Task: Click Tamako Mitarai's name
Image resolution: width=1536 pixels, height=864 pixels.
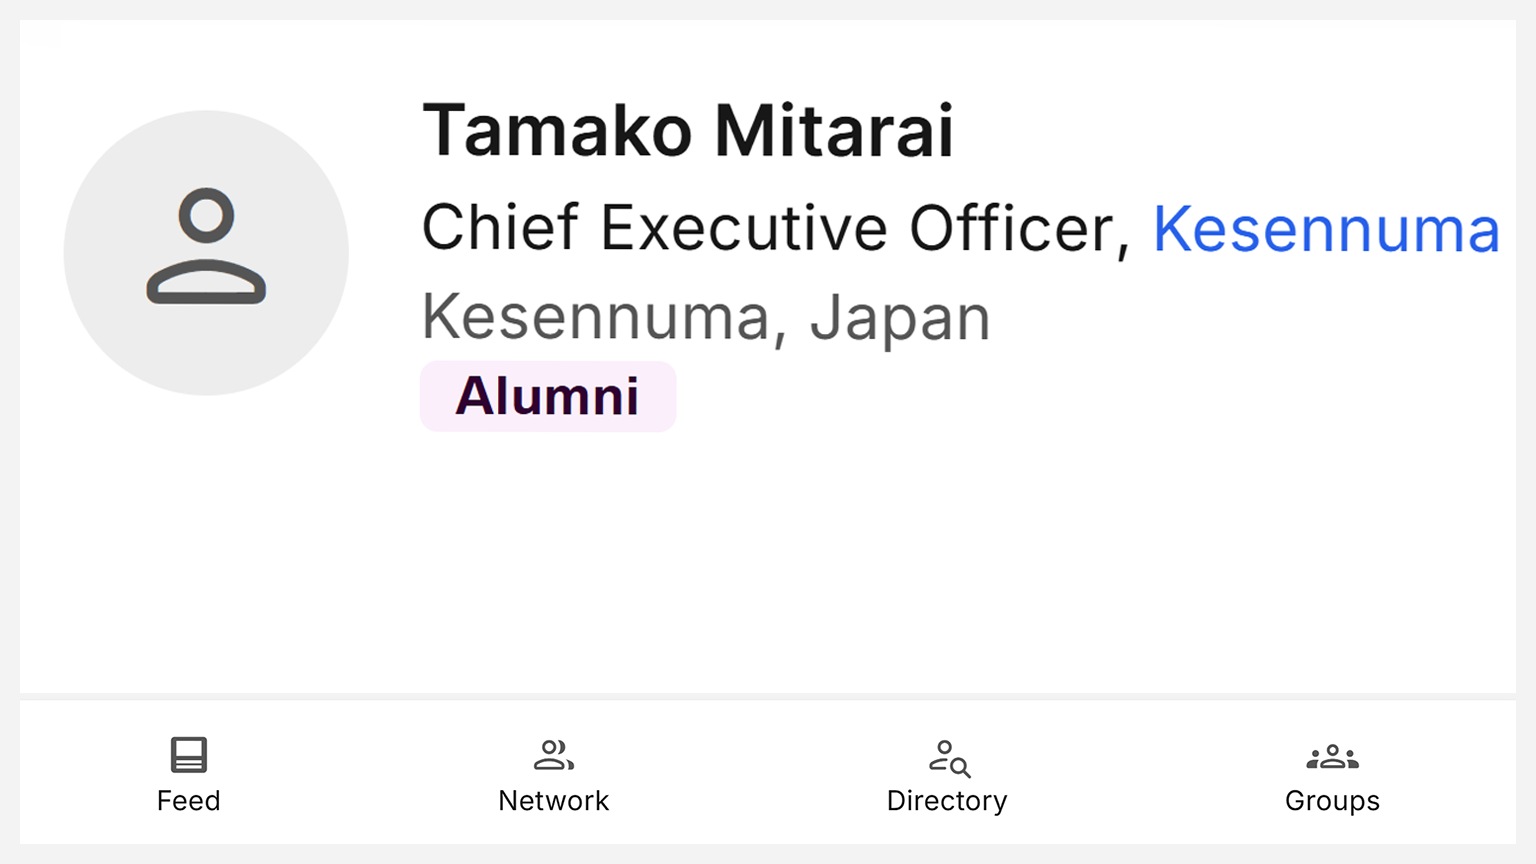Action: pos(689,129)
